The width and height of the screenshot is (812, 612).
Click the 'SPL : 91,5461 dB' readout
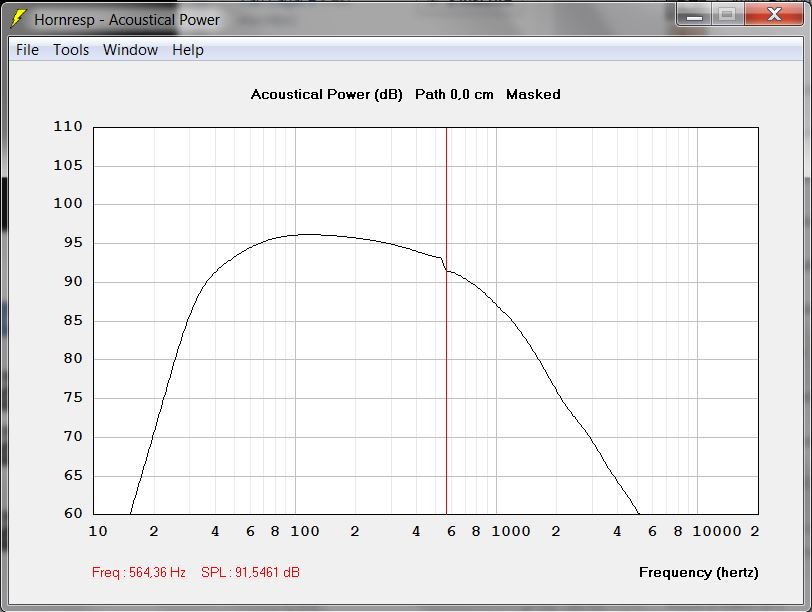click(x=250, y=572)
